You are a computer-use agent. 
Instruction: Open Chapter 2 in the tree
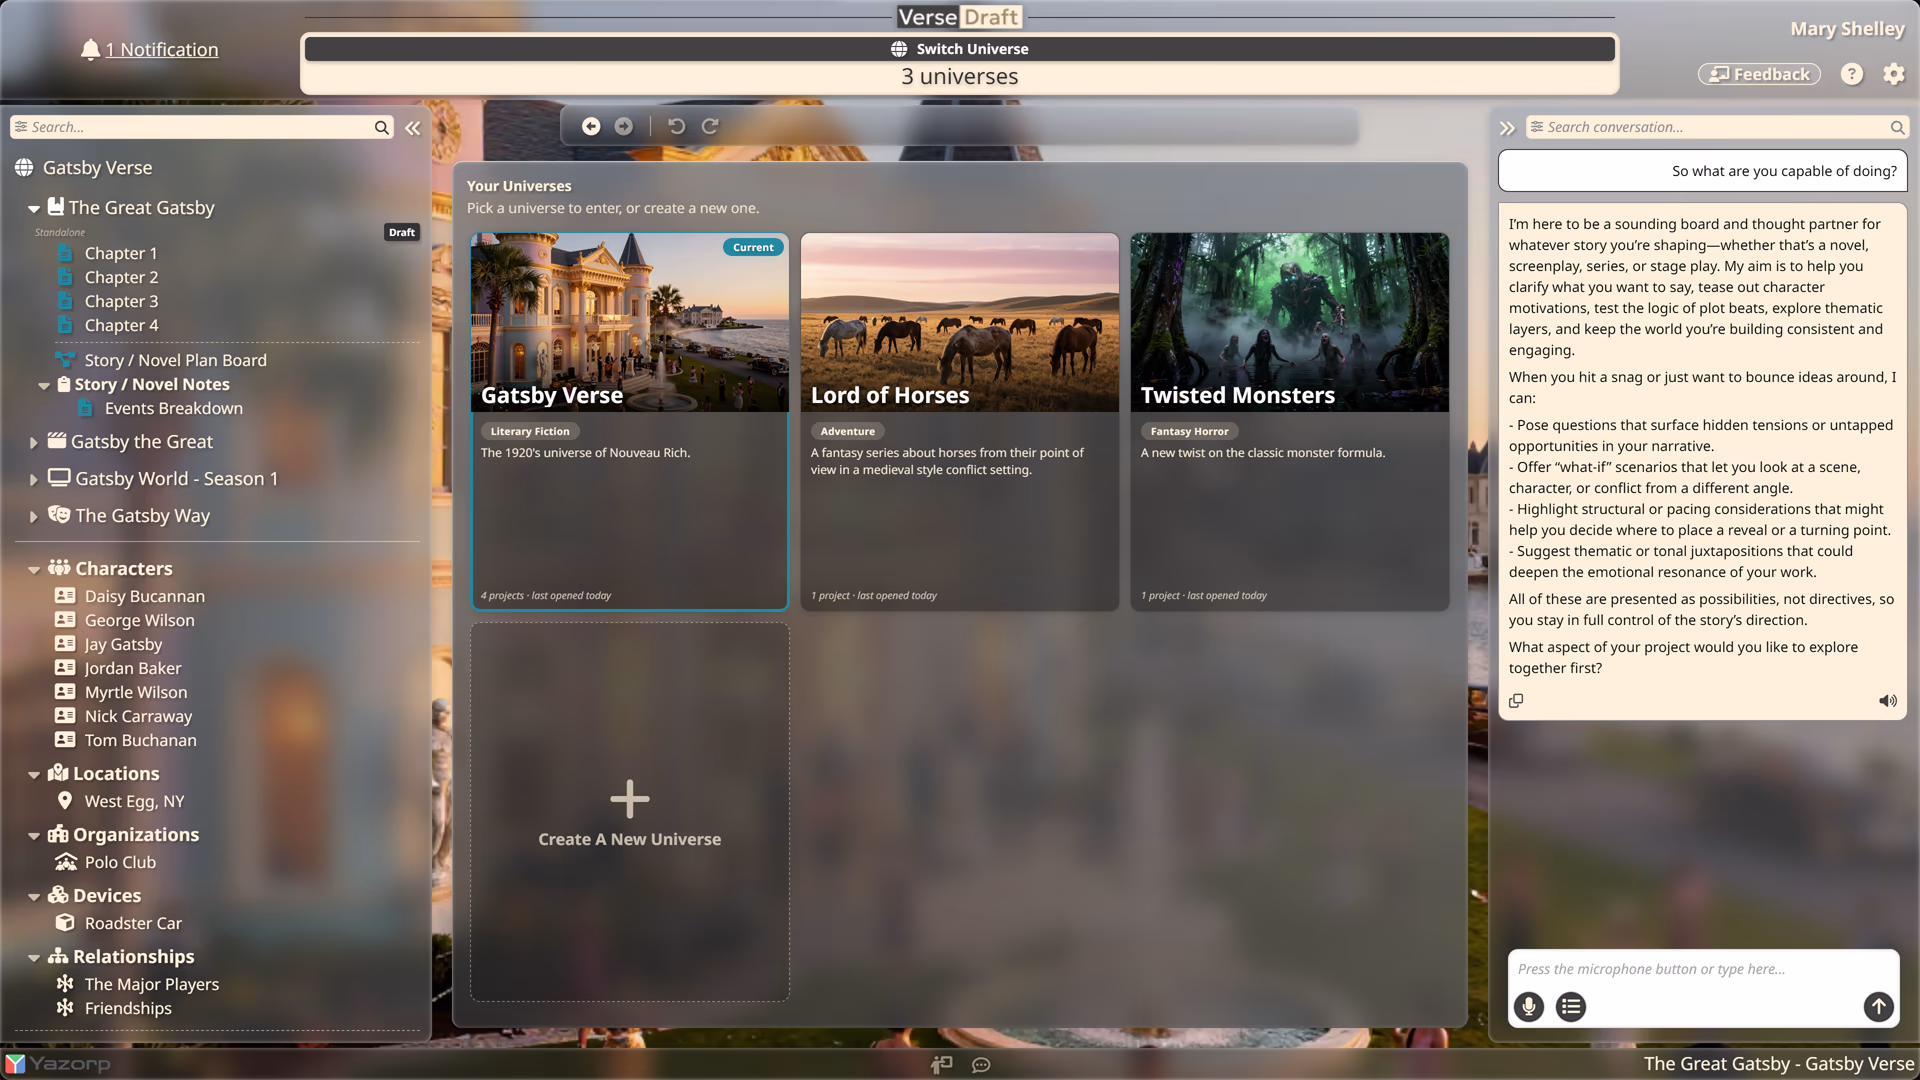[120, 277]
